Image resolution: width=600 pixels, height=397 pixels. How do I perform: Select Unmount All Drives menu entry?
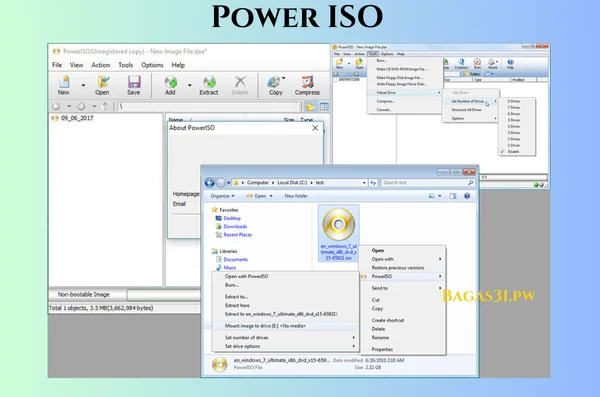466,110
